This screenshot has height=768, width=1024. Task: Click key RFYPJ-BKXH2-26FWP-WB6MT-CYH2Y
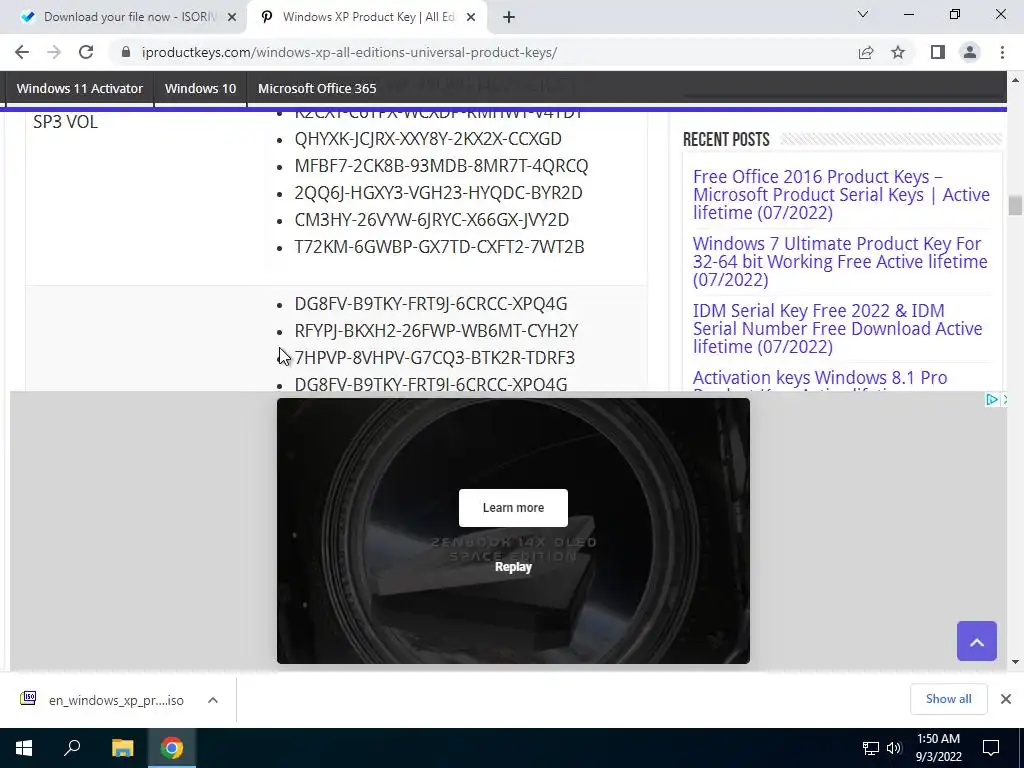[436, 331]
